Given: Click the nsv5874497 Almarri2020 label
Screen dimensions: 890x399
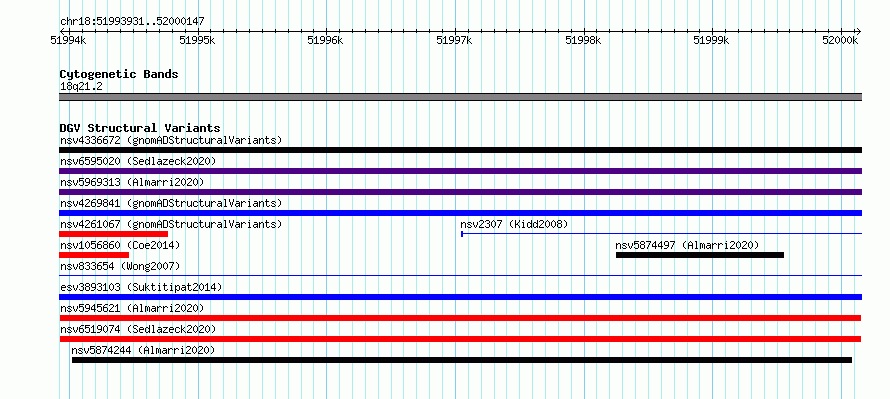Looking at the screenshot, I should 687,245.
